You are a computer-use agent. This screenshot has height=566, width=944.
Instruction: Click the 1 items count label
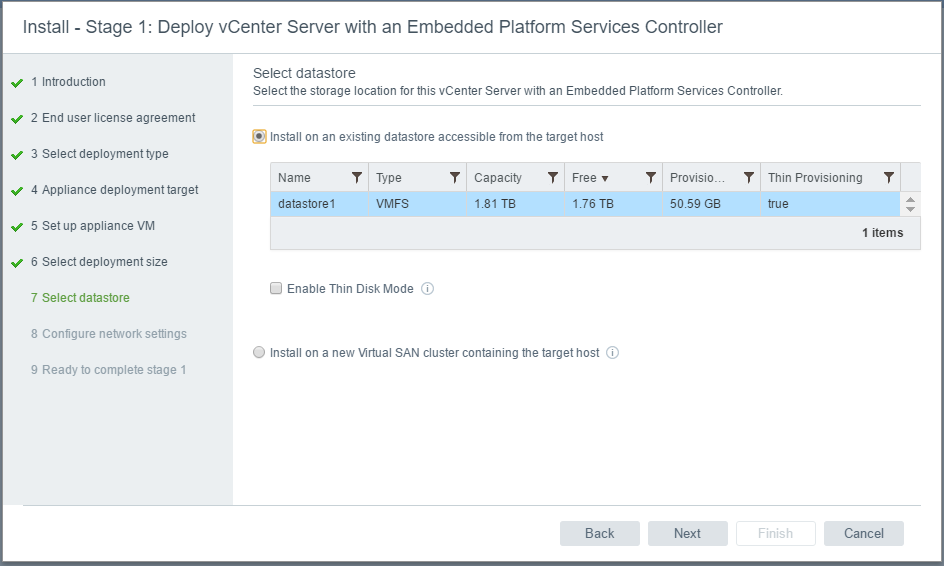883,233
